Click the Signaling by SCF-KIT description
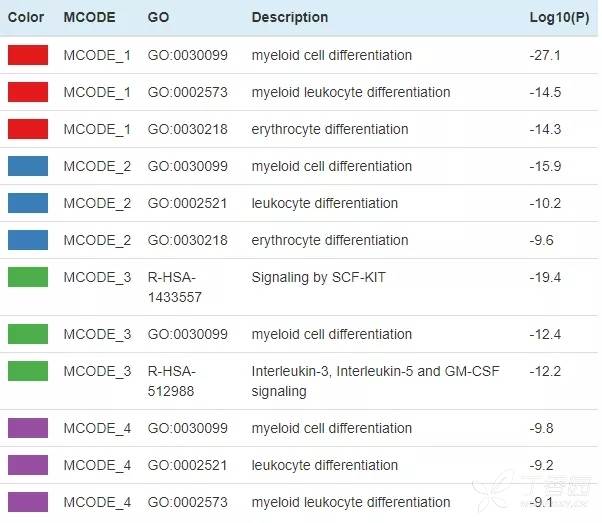 tap(318, 277)
